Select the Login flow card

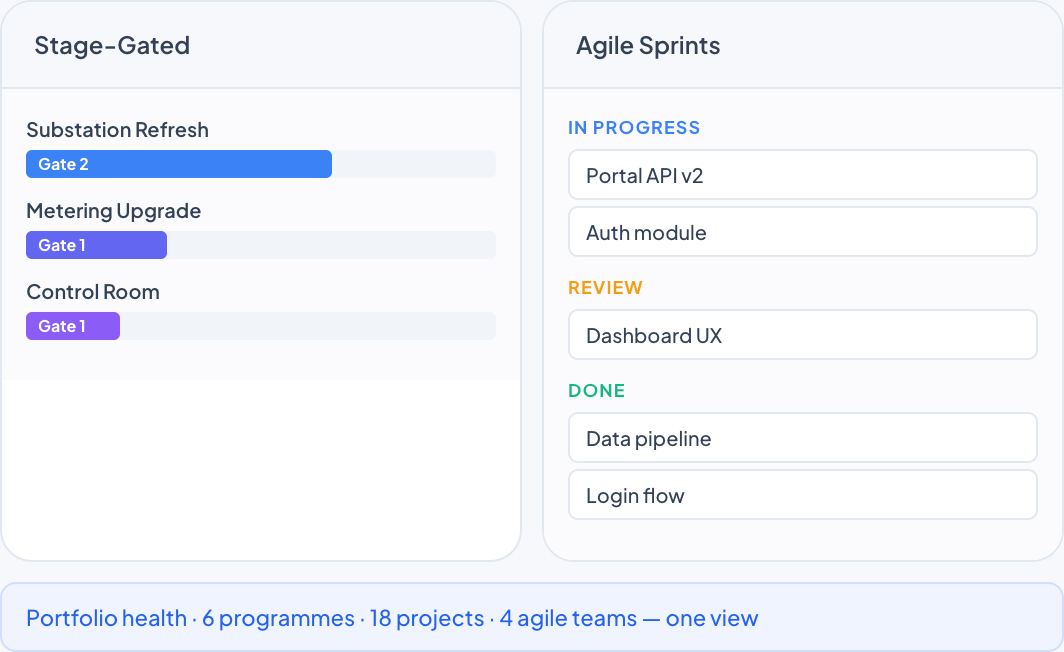coord(803,495)
